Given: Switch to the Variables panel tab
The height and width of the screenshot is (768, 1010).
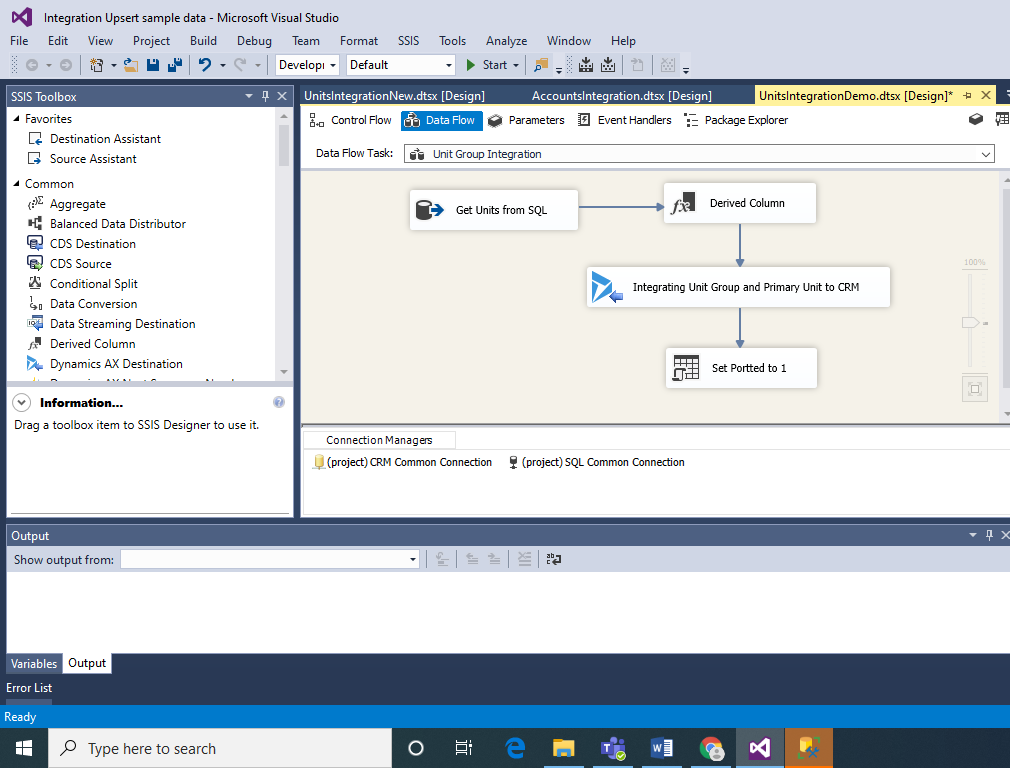Looking at the screenshot, I should (x=34, y=664).
